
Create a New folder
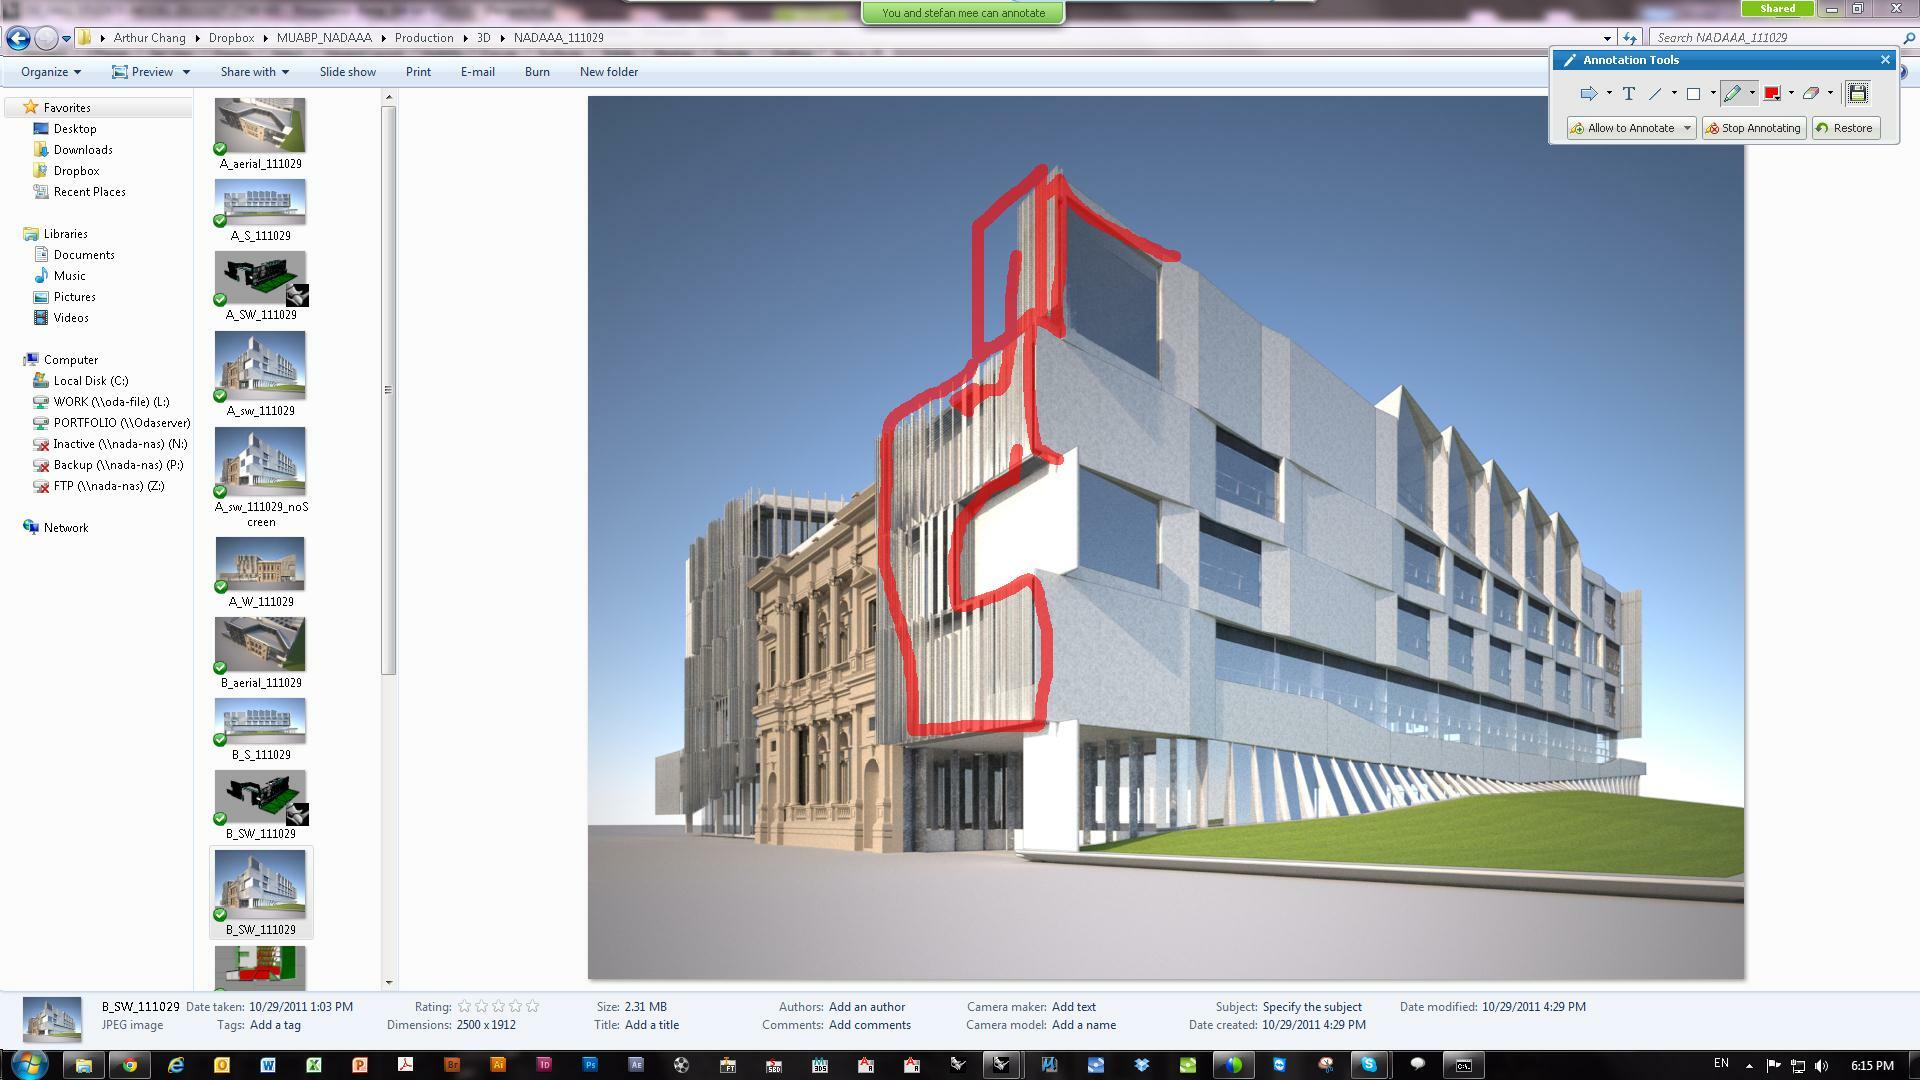pos(608,72)
